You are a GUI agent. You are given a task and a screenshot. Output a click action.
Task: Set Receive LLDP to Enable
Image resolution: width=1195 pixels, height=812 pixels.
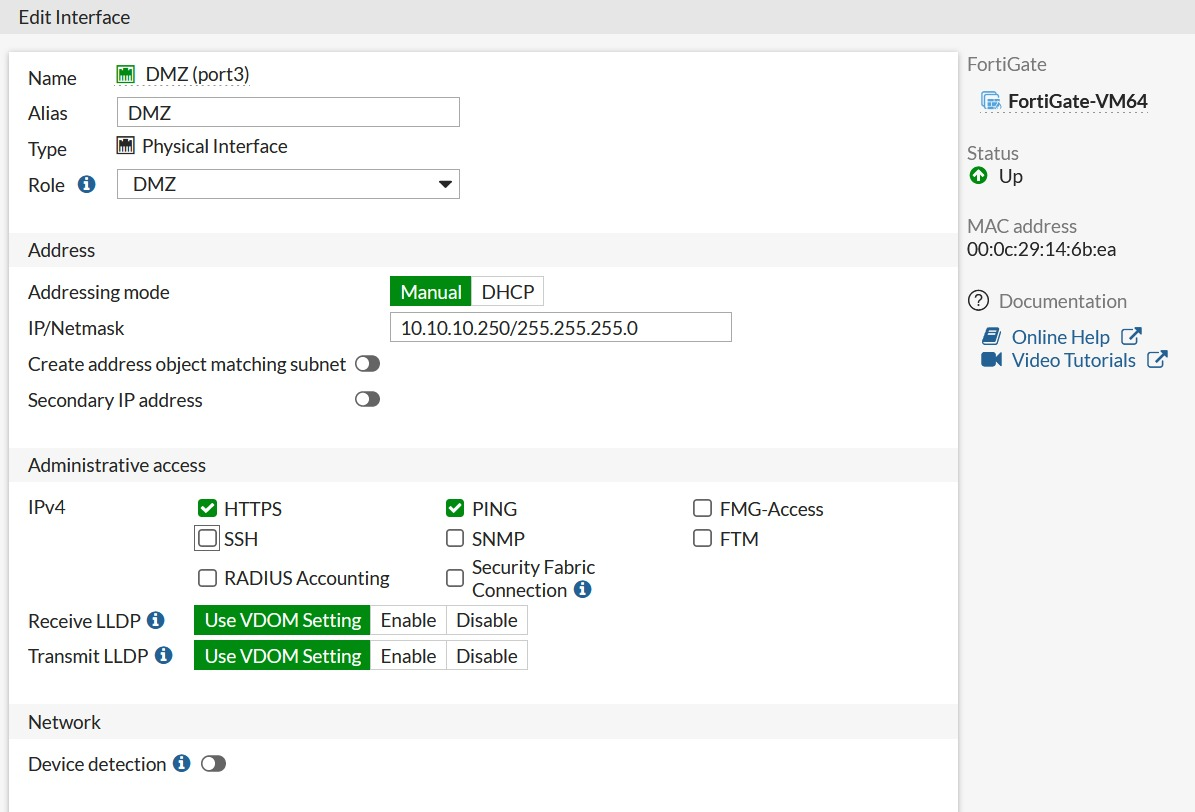(408, 620)
